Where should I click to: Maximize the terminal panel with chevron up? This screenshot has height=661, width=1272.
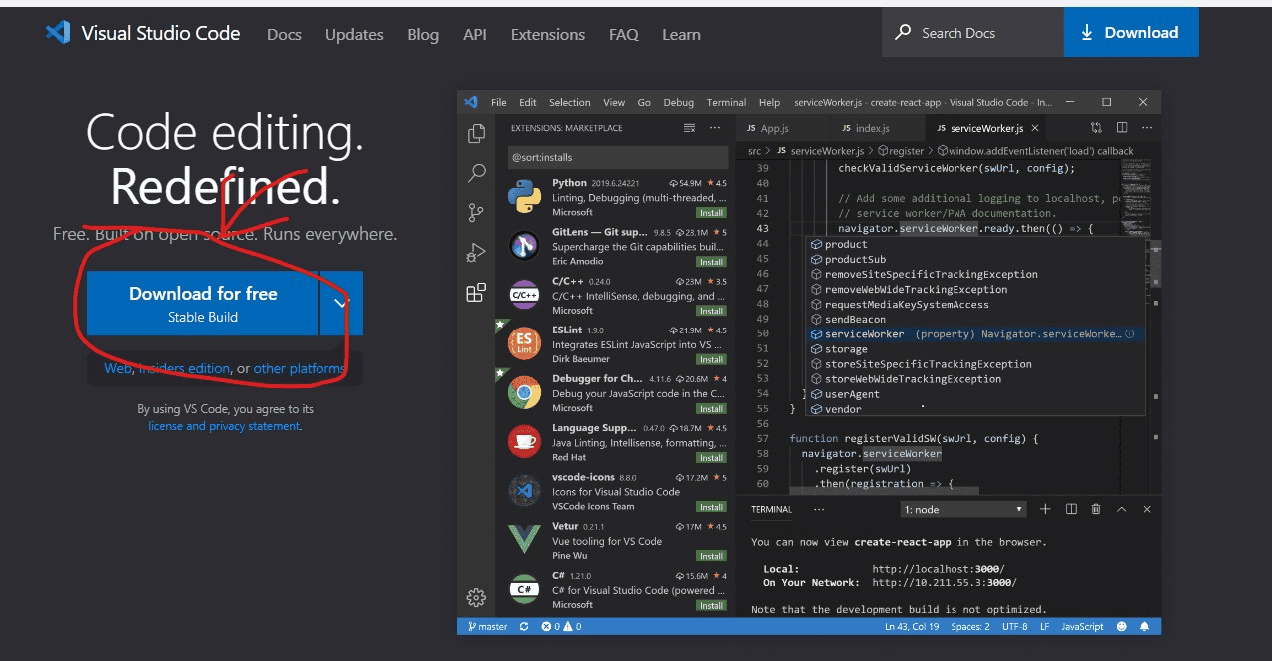(1121, 509)
